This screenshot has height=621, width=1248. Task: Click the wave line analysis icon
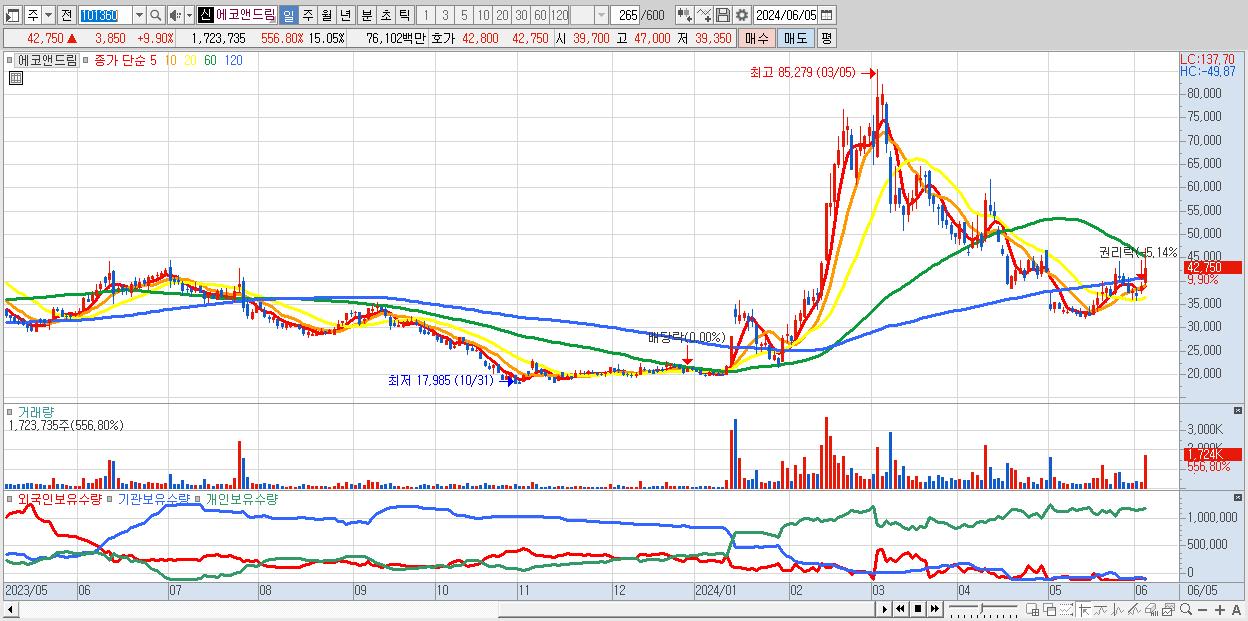click(1118, 610)
